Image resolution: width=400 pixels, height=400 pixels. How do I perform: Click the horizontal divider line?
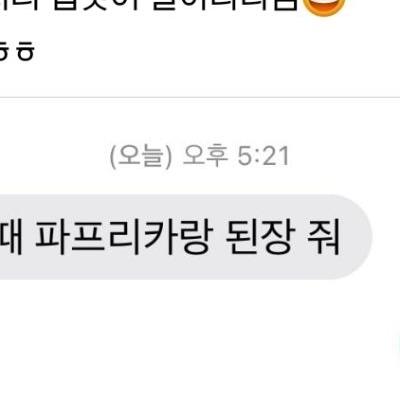200,98
